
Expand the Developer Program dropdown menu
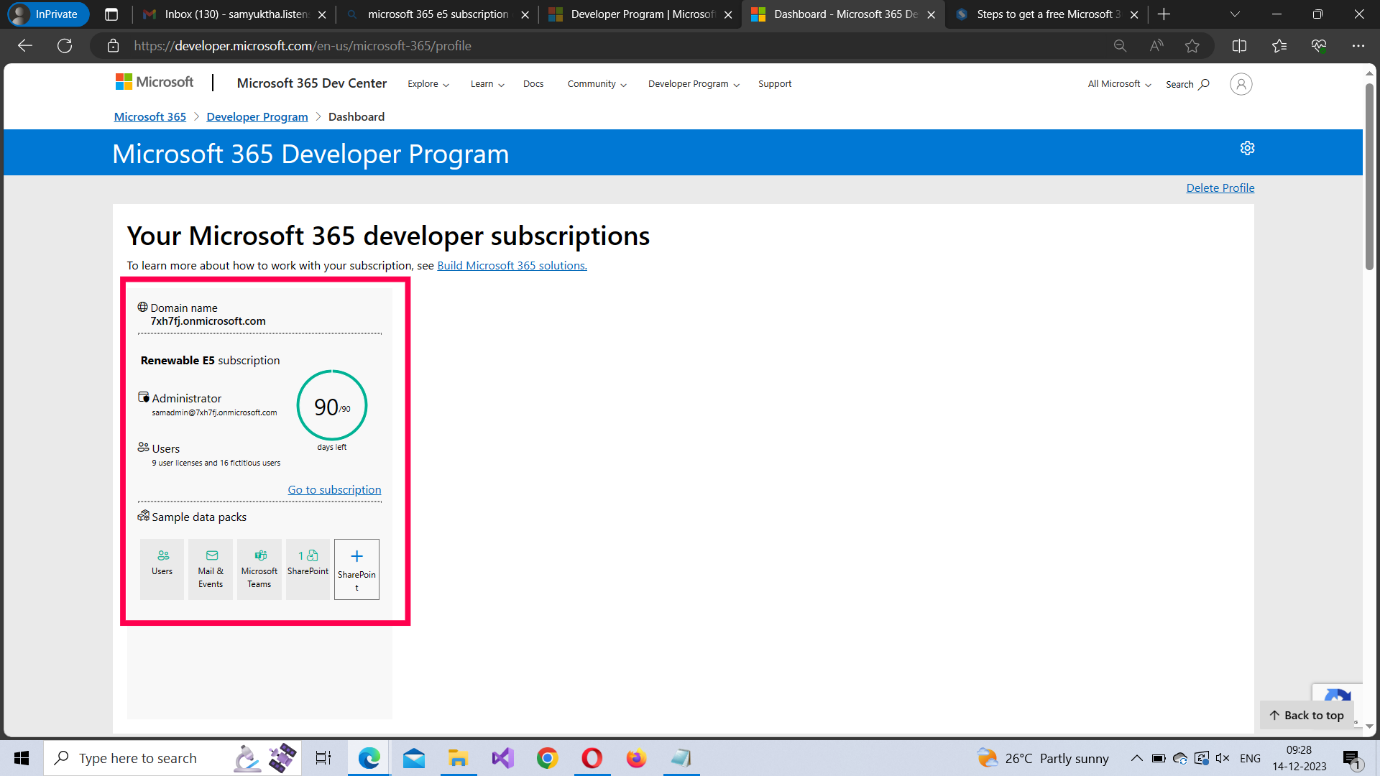[x=693, y=84]
